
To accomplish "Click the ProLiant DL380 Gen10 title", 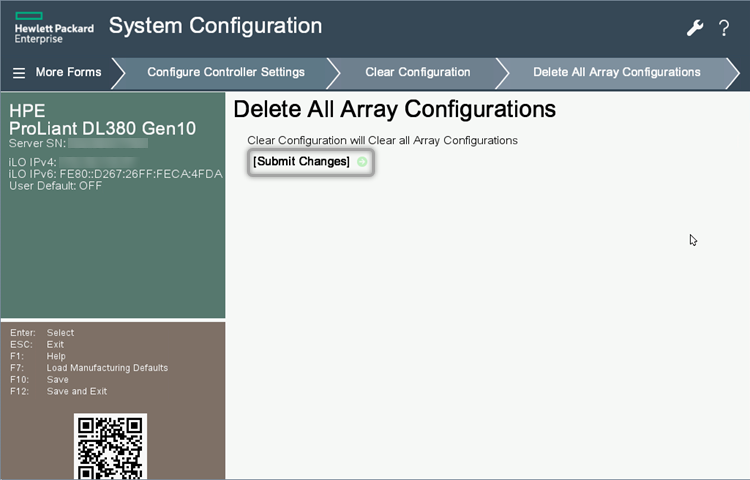I will [102, 129].
